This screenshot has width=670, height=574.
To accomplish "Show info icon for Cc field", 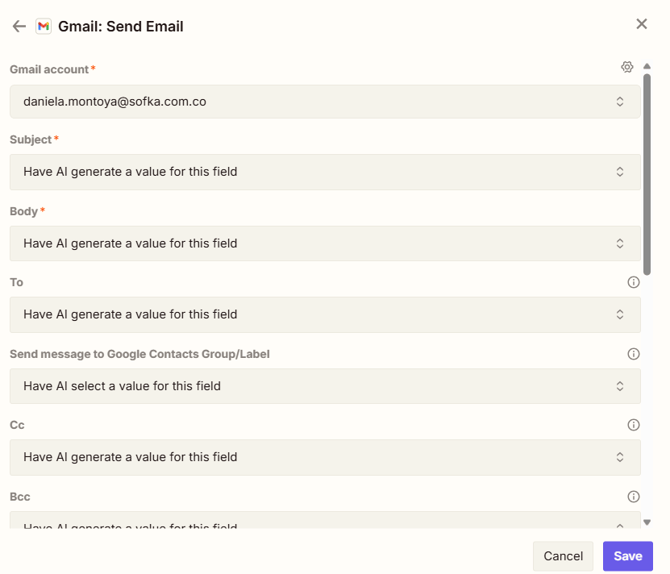I will point(633,425).
